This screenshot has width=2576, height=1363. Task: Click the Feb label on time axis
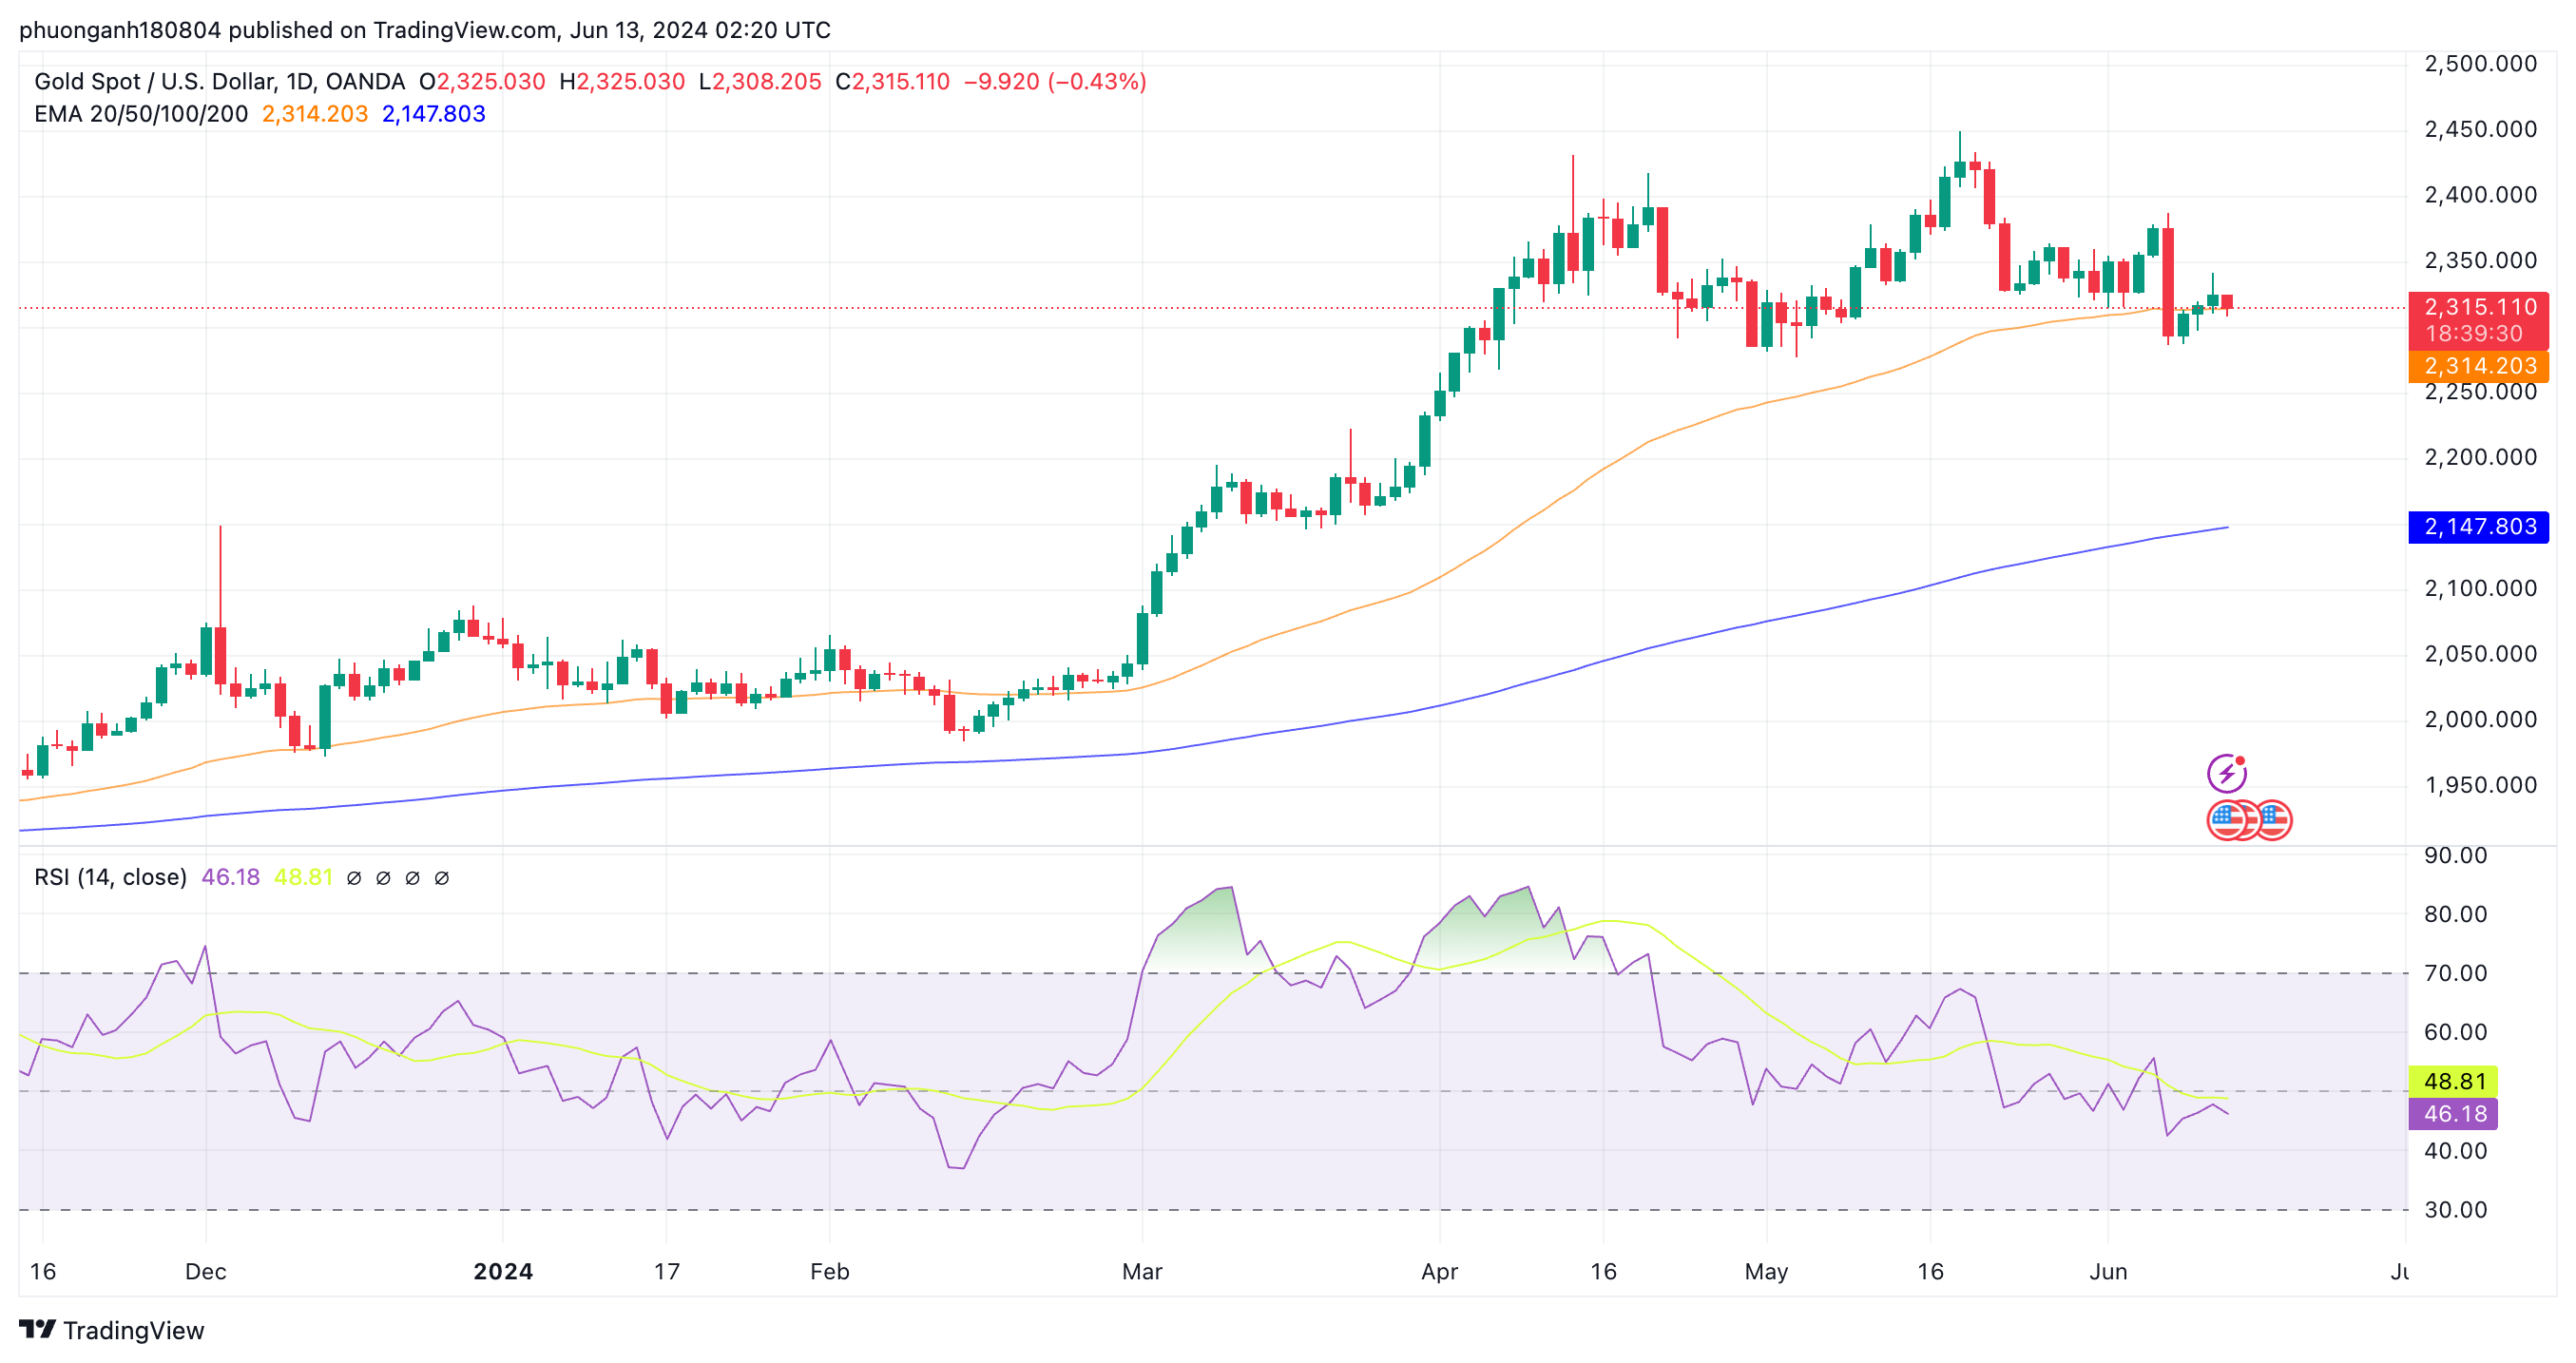click(x=830, y=1272)
